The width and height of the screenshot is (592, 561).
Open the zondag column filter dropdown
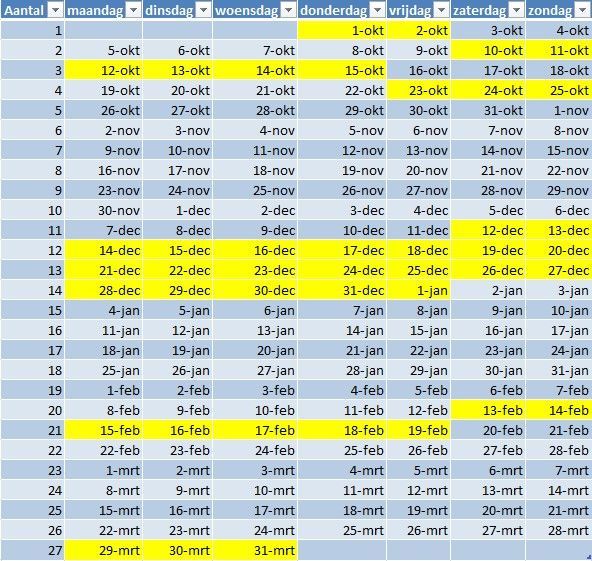click(583, 11)
